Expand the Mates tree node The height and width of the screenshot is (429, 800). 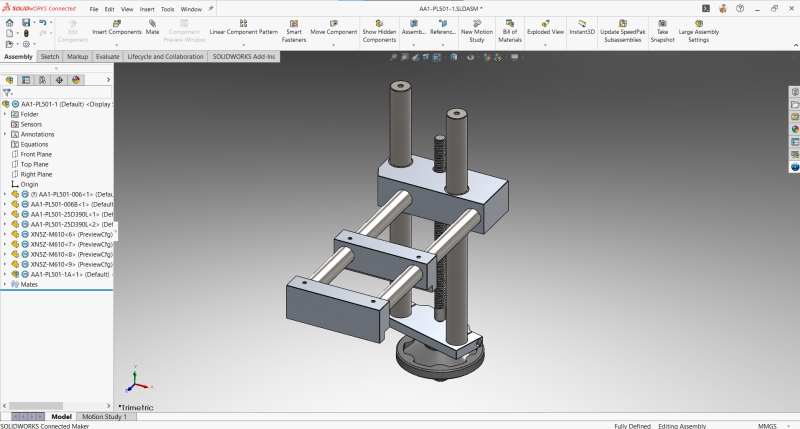point(4,284)
